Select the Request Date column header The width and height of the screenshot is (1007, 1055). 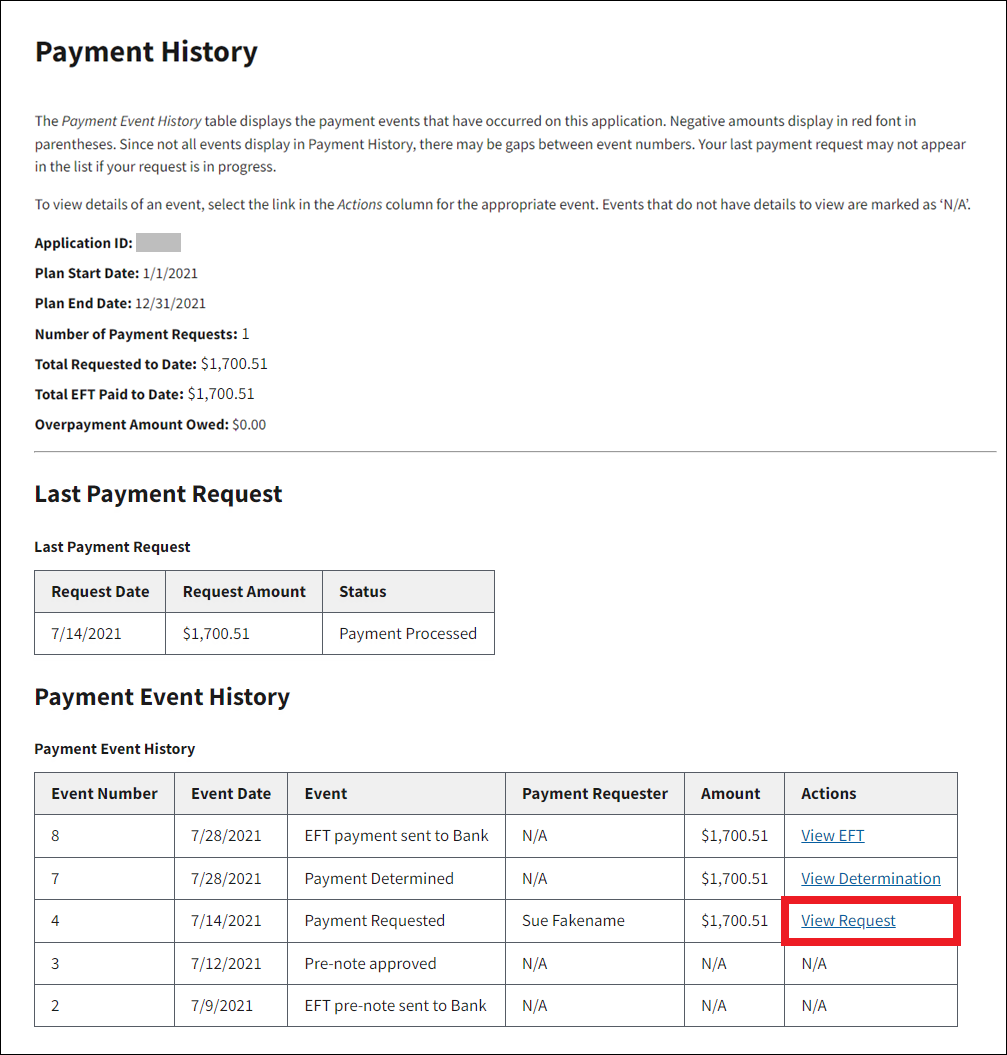(x=100, y=592)
